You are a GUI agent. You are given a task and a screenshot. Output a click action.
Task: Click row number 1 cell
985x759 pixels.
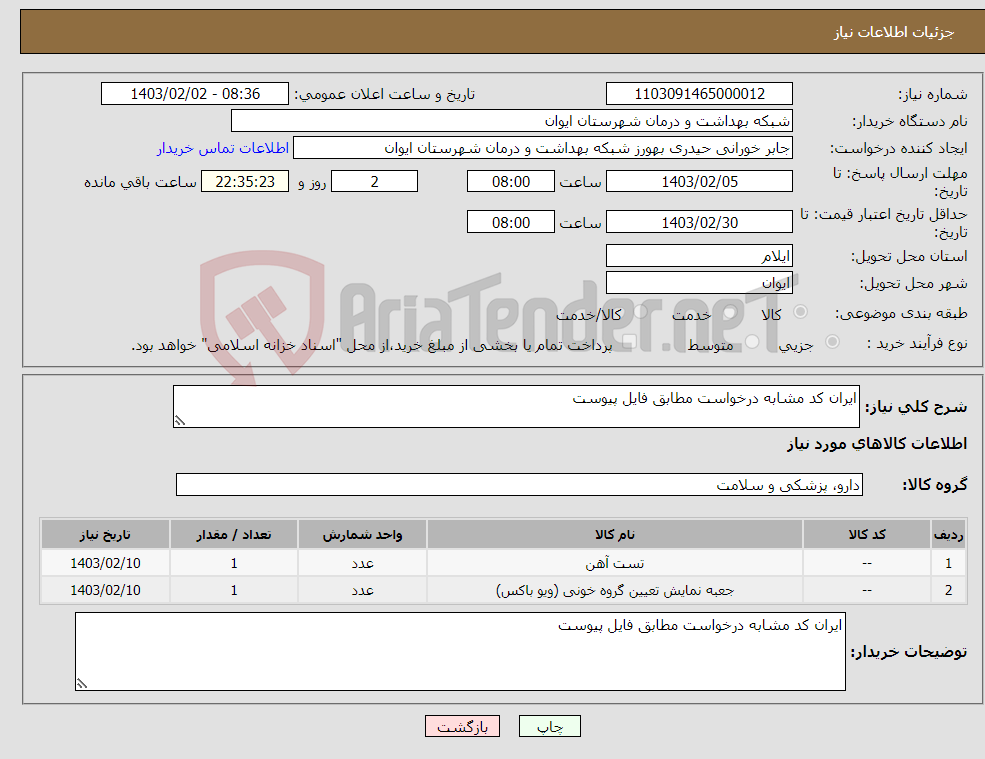949,563
